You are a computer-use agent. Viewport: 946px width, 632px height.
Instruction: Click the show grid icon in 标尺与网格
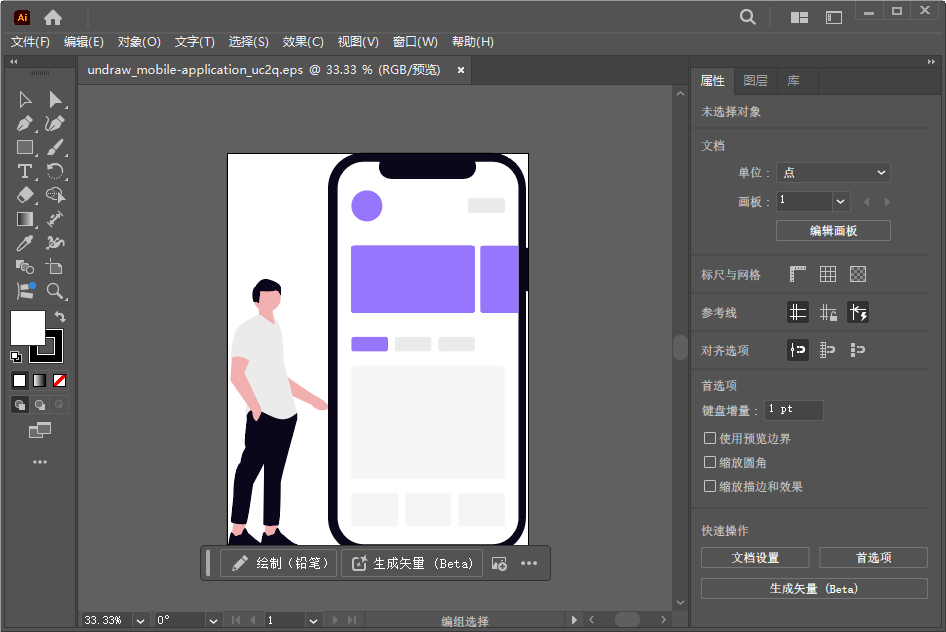(827, 273)
